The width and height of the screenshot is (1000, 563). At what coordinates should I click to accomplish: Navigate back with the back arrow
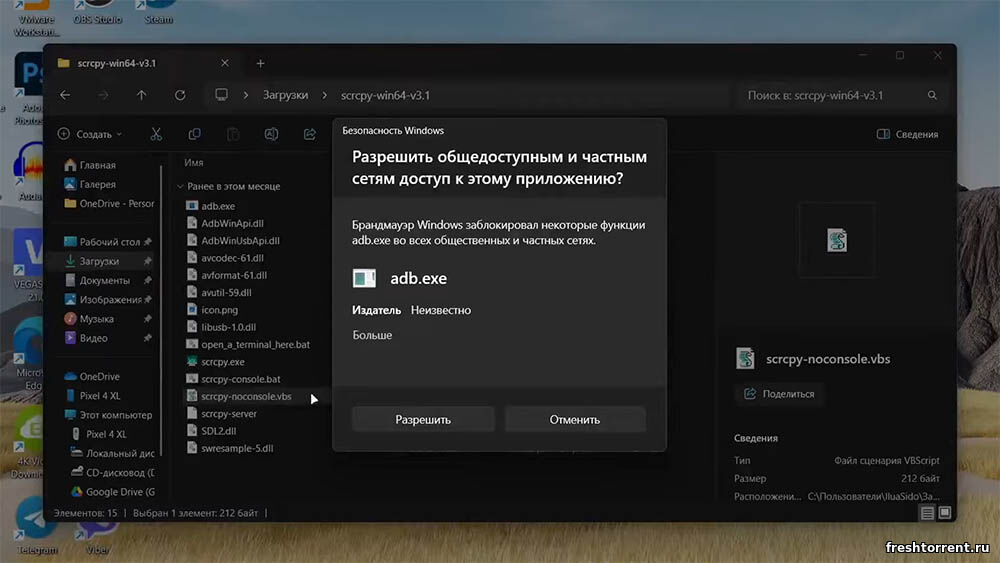[x=65, y=95]
